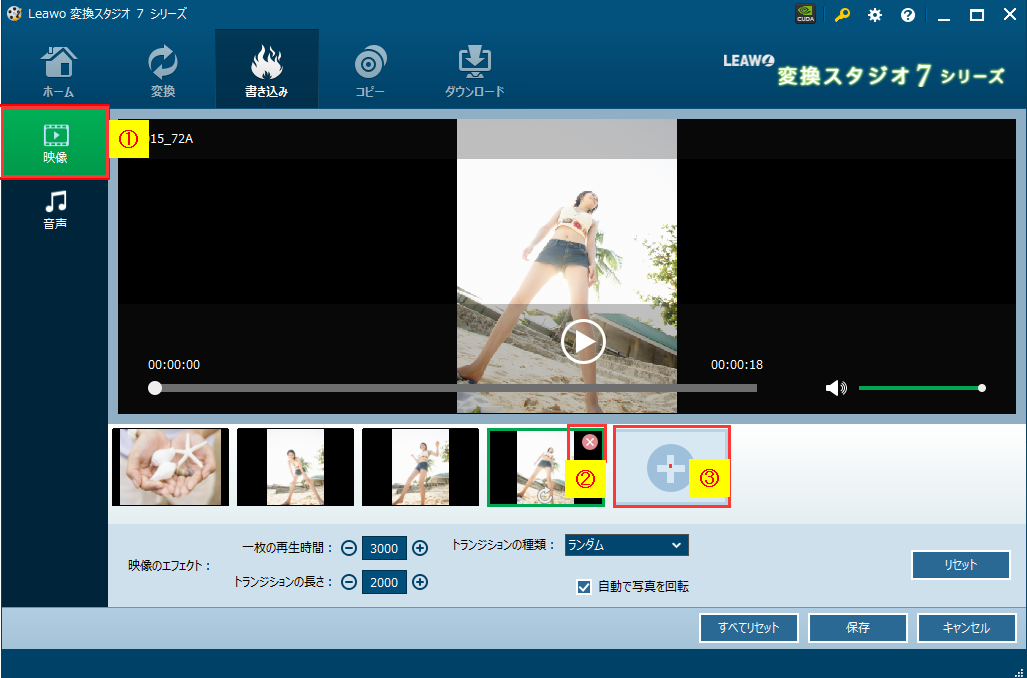Viewport: 1027px width, 678px height.
Task: Click the playback progress slider handle
Action: tap(155, 388)
